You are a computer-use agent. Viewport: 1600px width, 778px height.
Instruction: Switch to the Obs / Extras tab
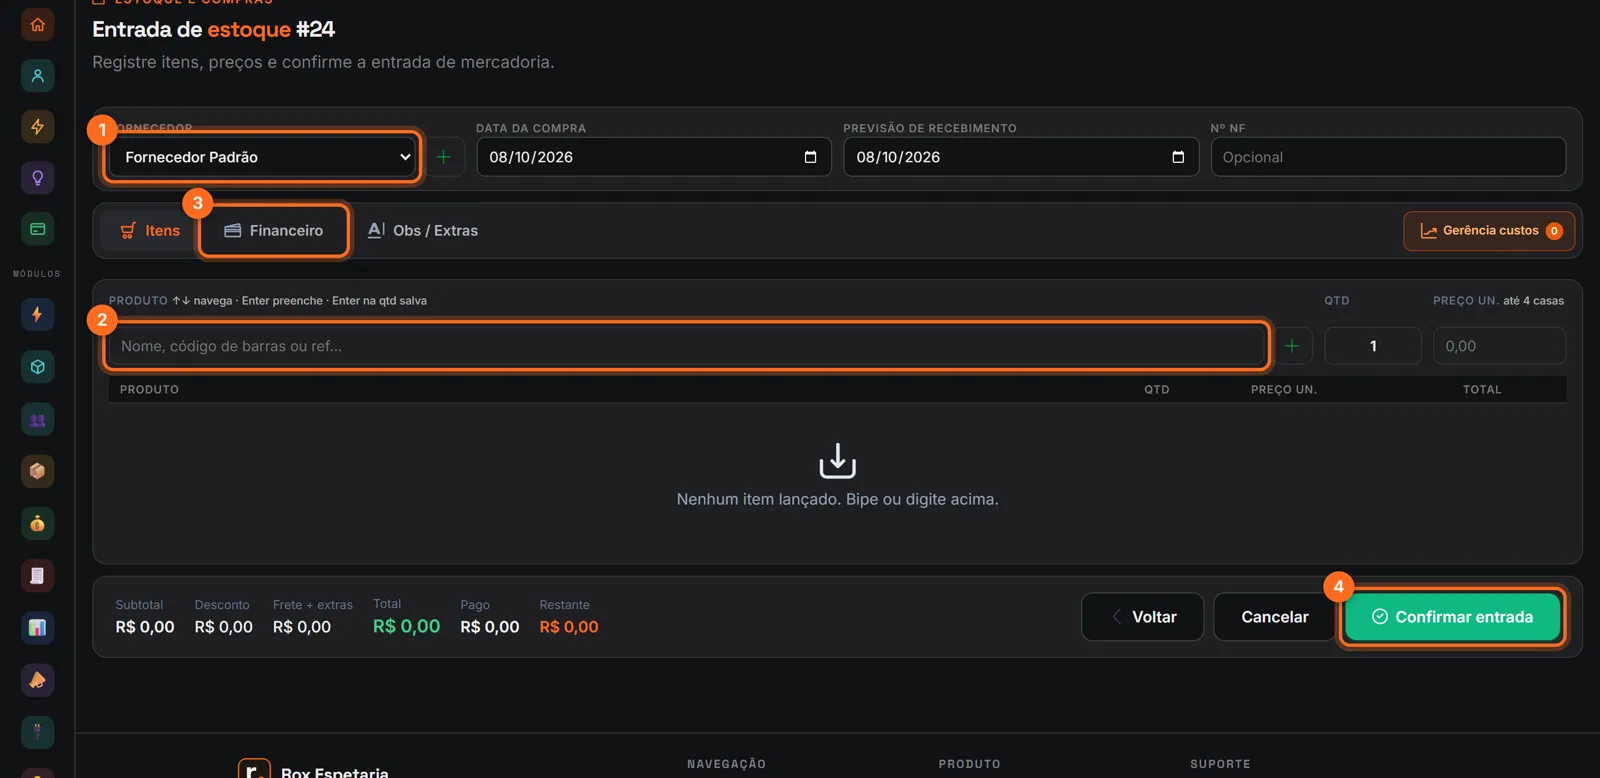423,231
